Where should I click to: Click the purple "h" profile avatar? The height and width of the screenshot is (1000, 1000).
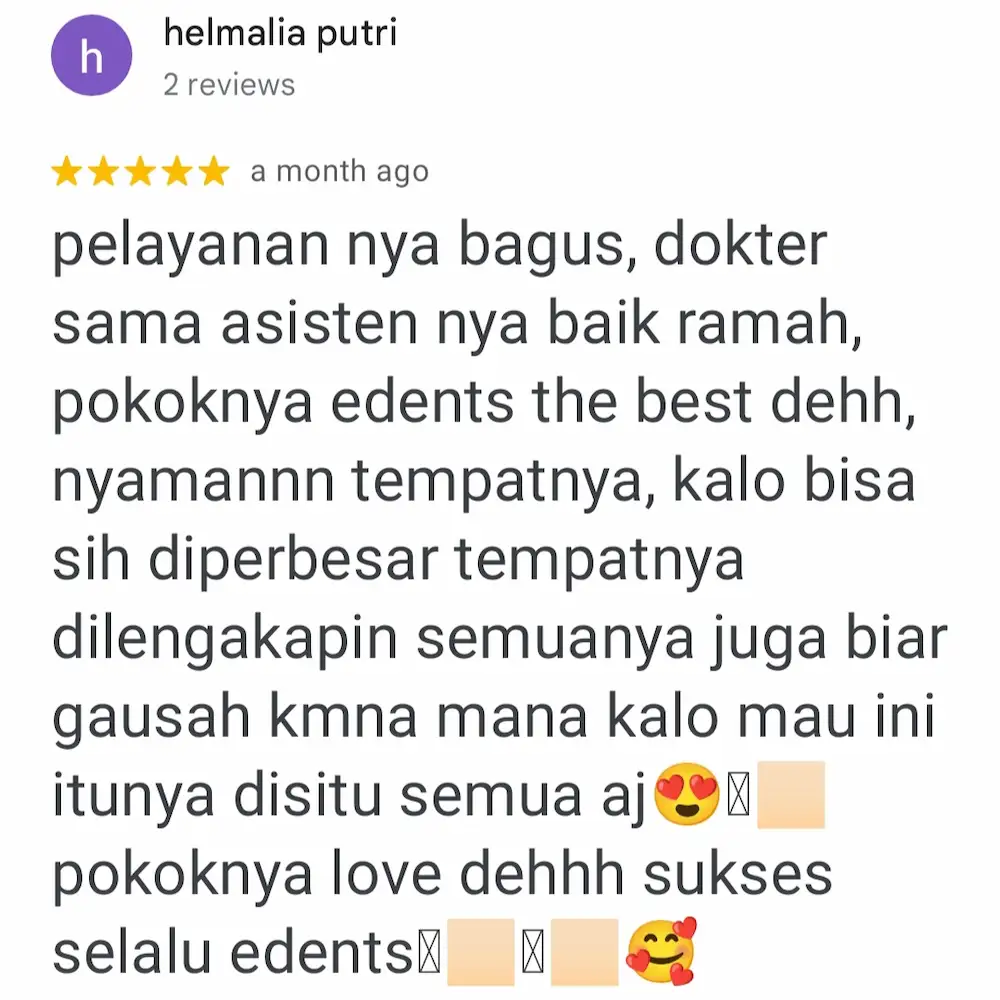(91, 55)
